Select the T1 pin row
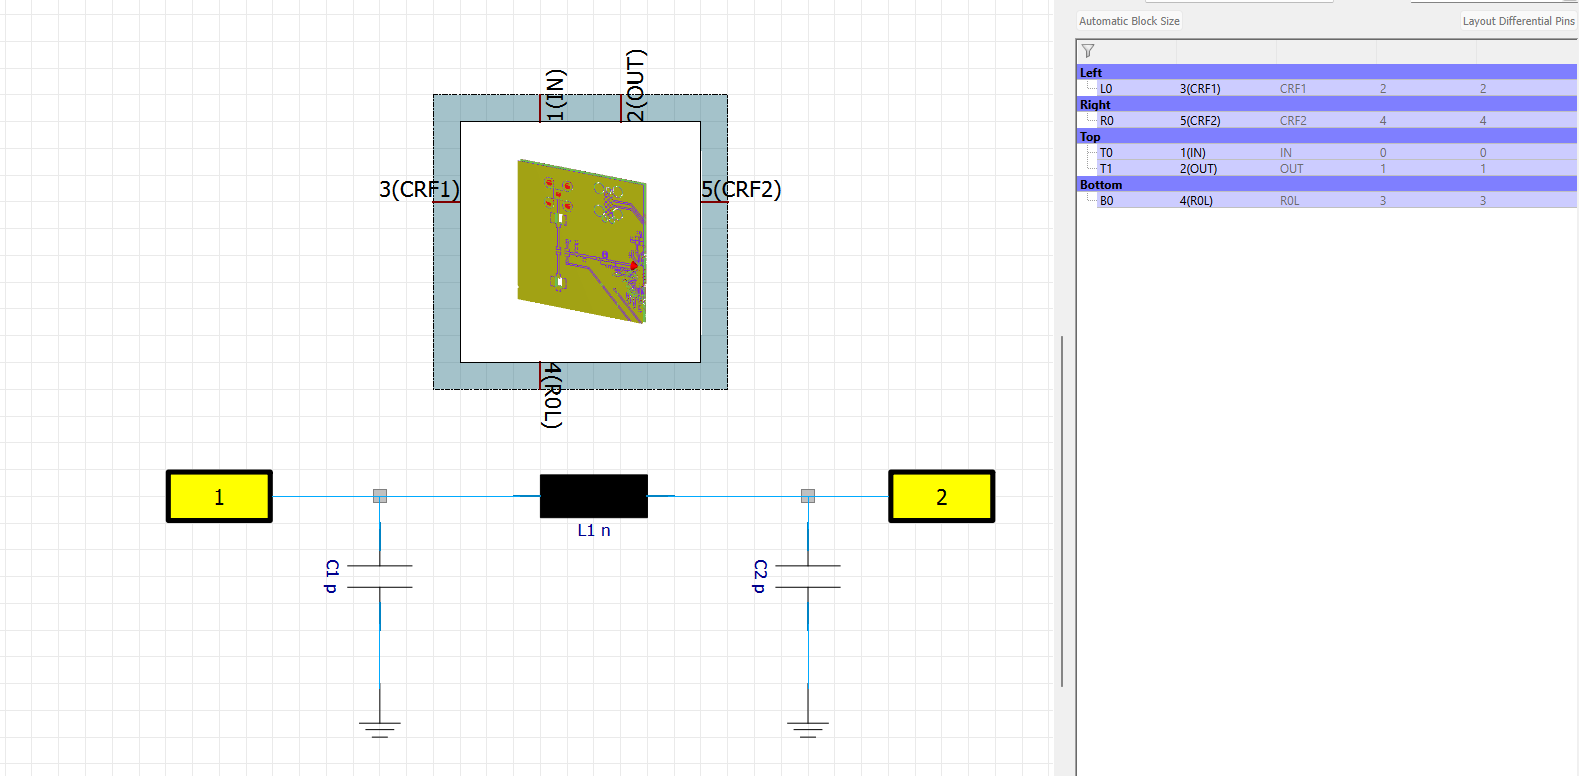This screenshot has height=776, width=1579. tap(1326, 168)
